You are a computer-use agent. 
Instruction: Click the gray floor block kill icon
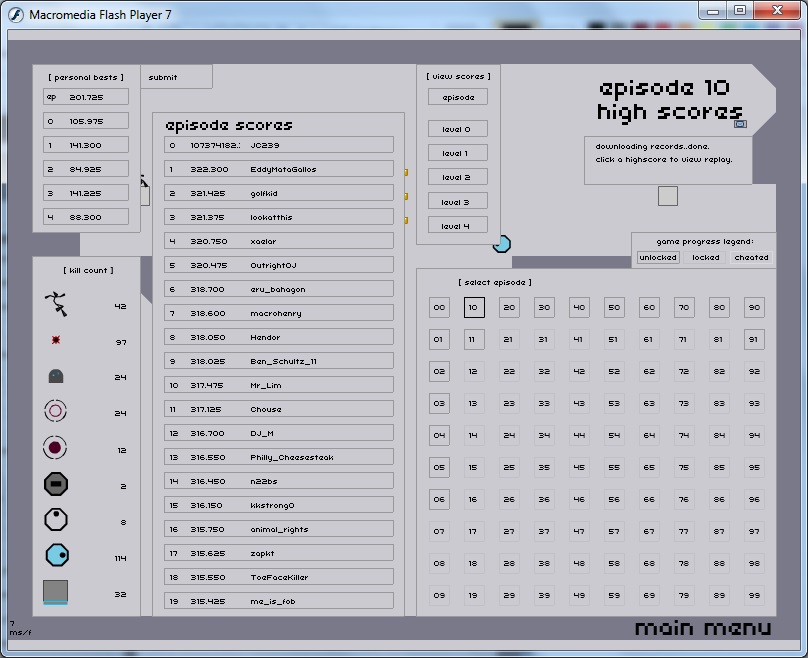[x=56, y=593]
